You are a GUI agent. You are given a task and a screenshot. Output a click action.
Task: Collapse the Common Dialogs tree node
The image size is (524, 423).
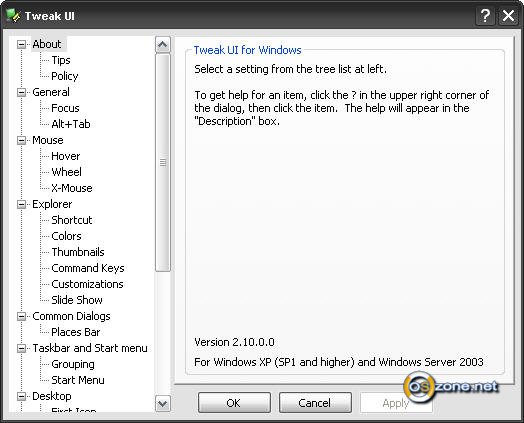coord(21,316)
